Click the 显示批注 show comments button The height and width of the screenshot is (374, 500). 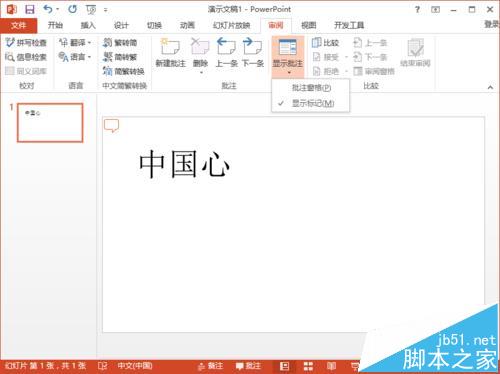point(288,56)
